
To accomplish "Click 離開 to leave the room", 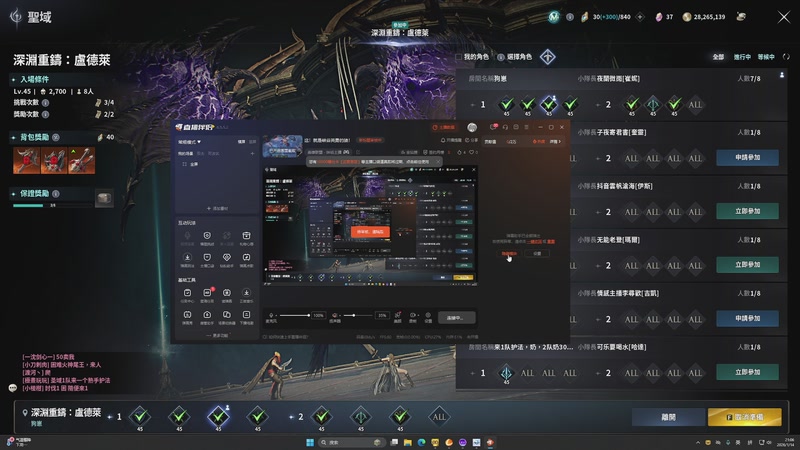I will click(x=668, y=417).
